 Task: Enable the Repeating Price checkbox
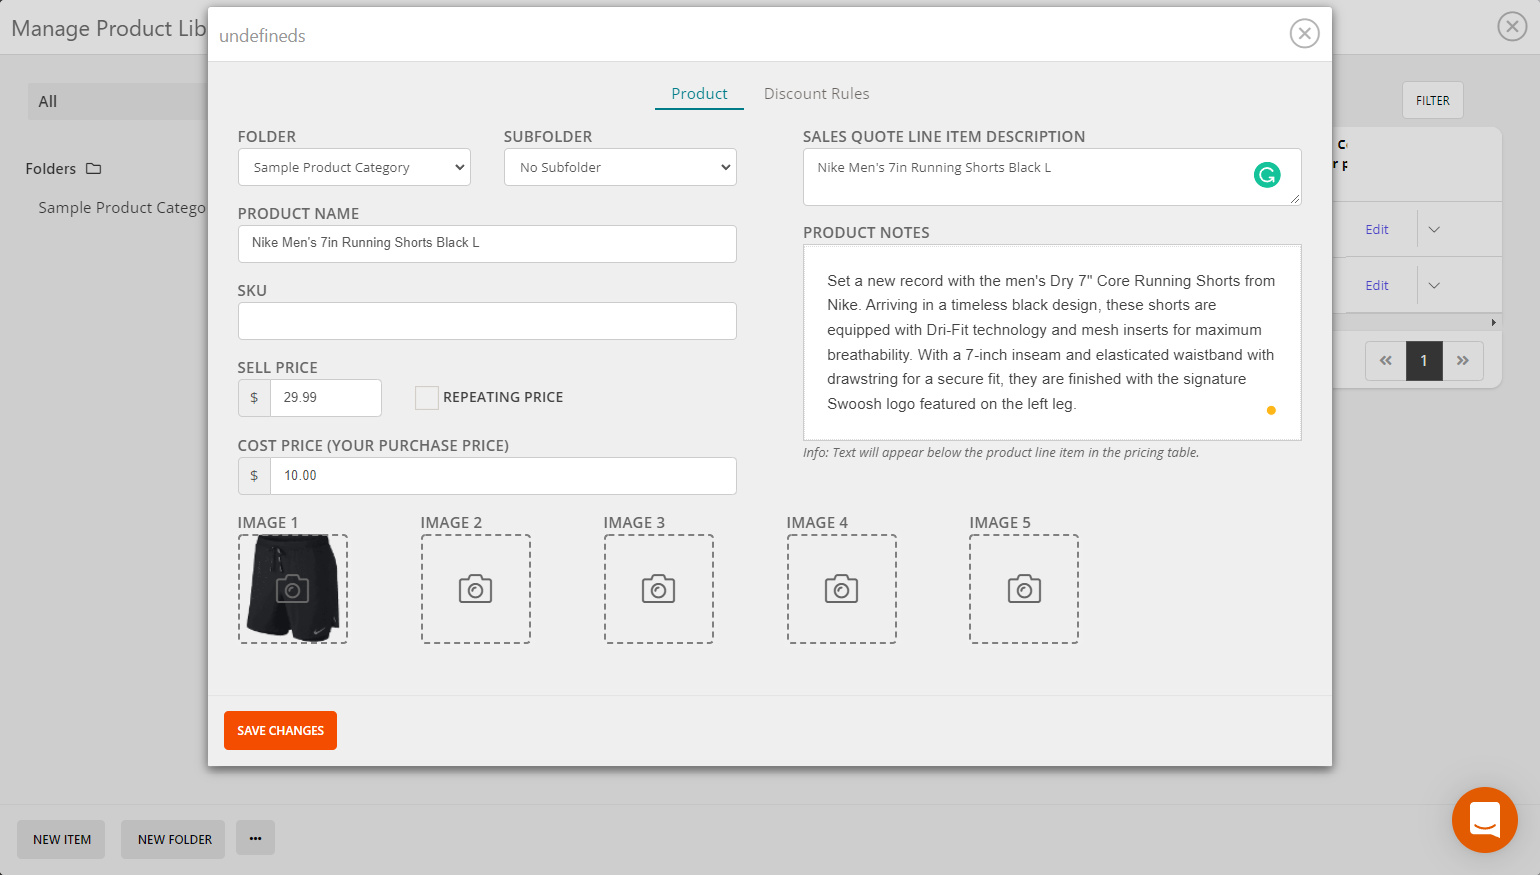click(426, 397)
